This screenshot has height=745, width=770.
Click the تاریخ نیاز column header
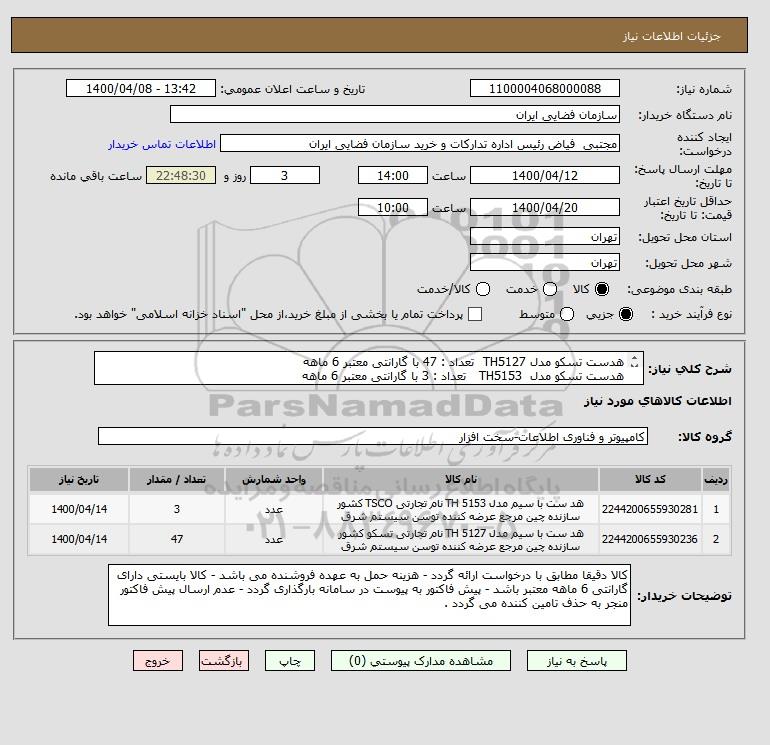coord(79,479)
